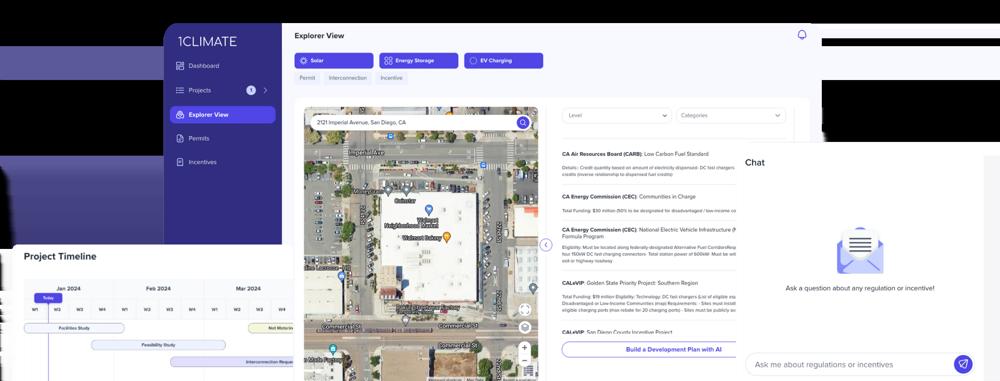Select the Interconnection Request timeline bar

pos(232,362)
